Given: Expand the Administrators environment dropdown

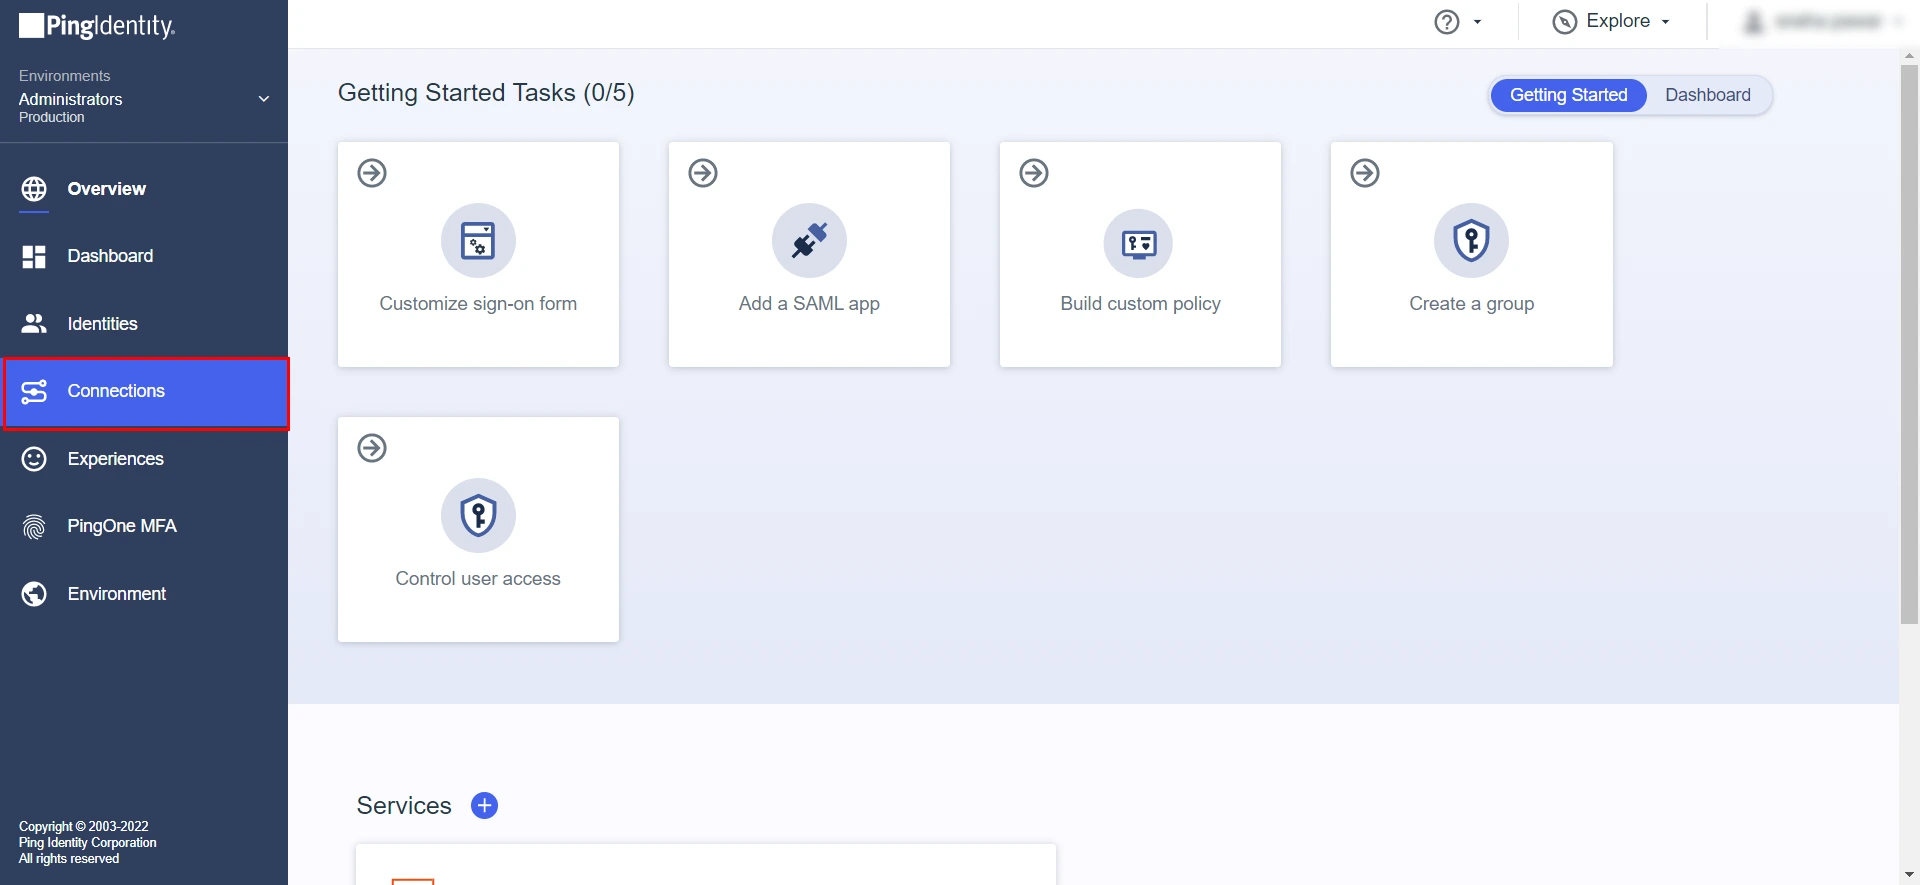Looking at the screenshot, I should [264, 99].
